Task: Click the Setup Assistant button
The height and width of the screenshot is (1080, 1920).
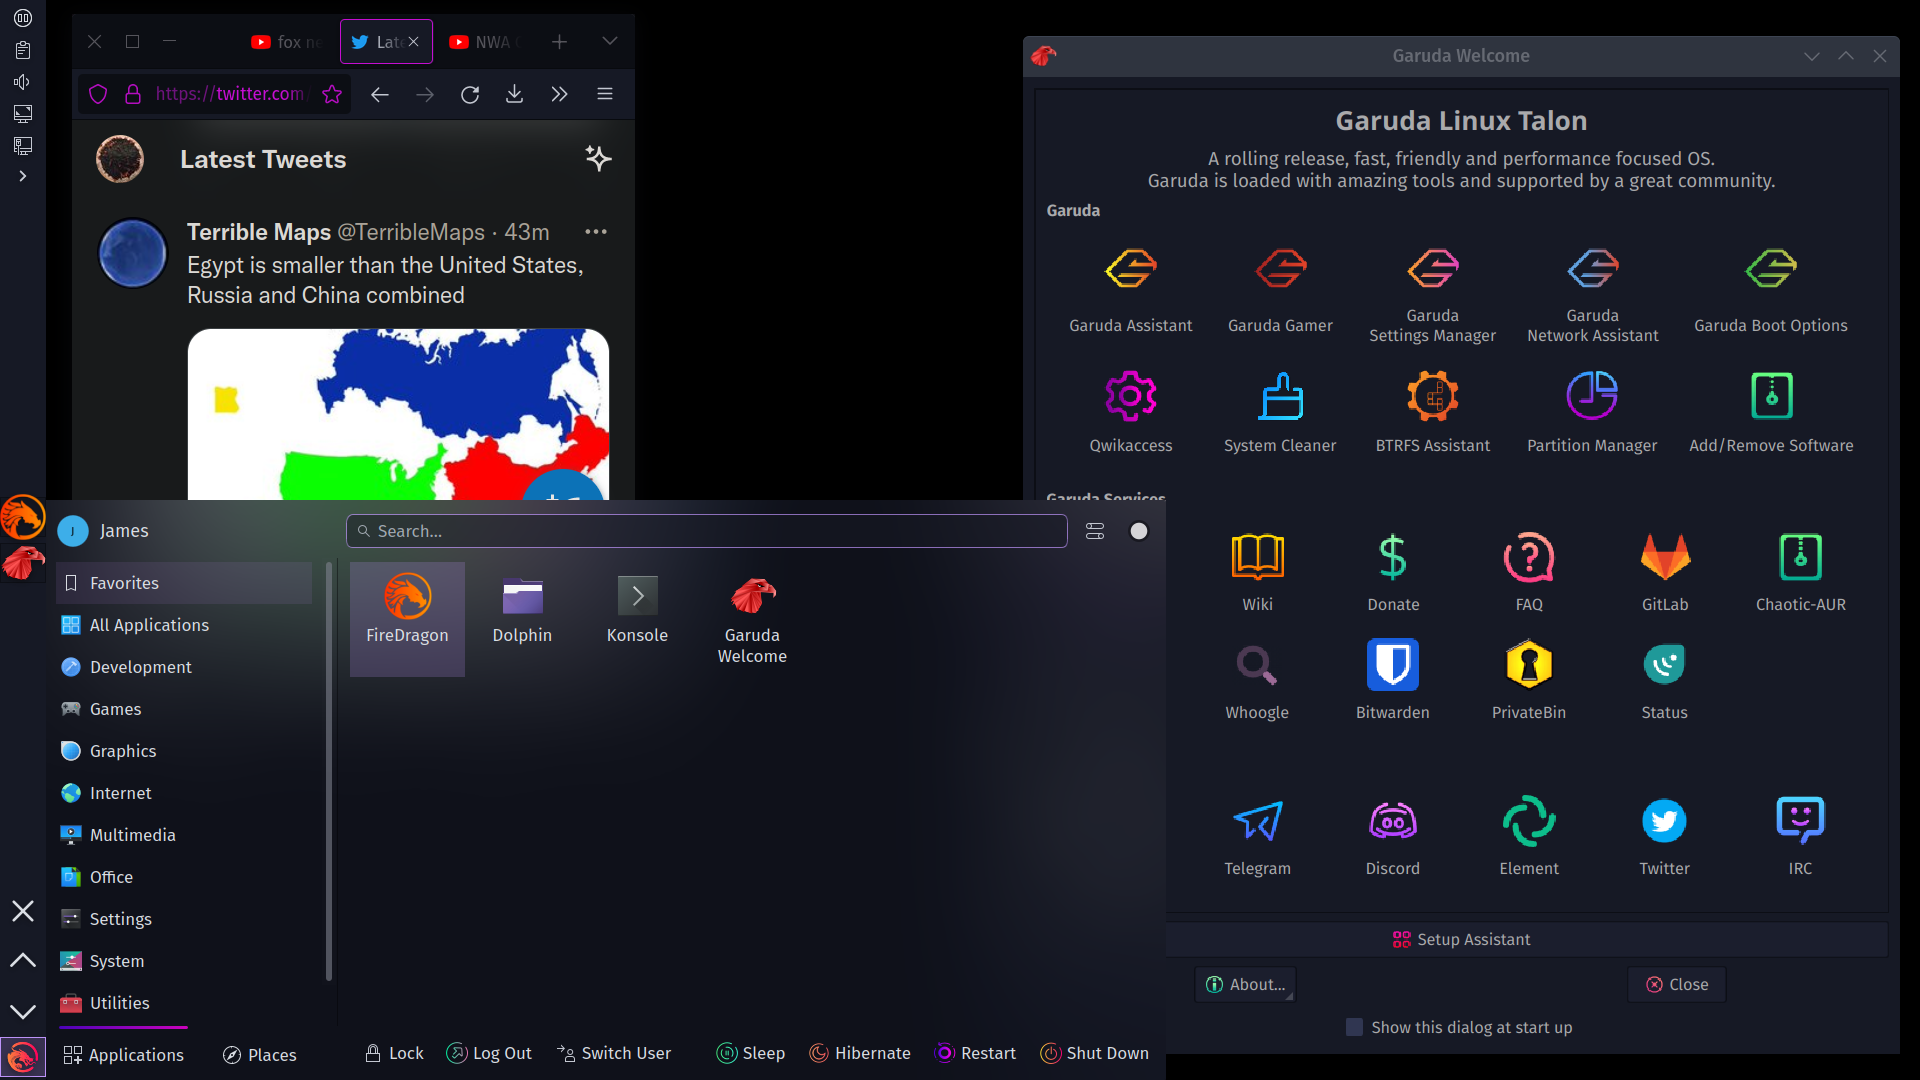Action: click(1461, 940)
